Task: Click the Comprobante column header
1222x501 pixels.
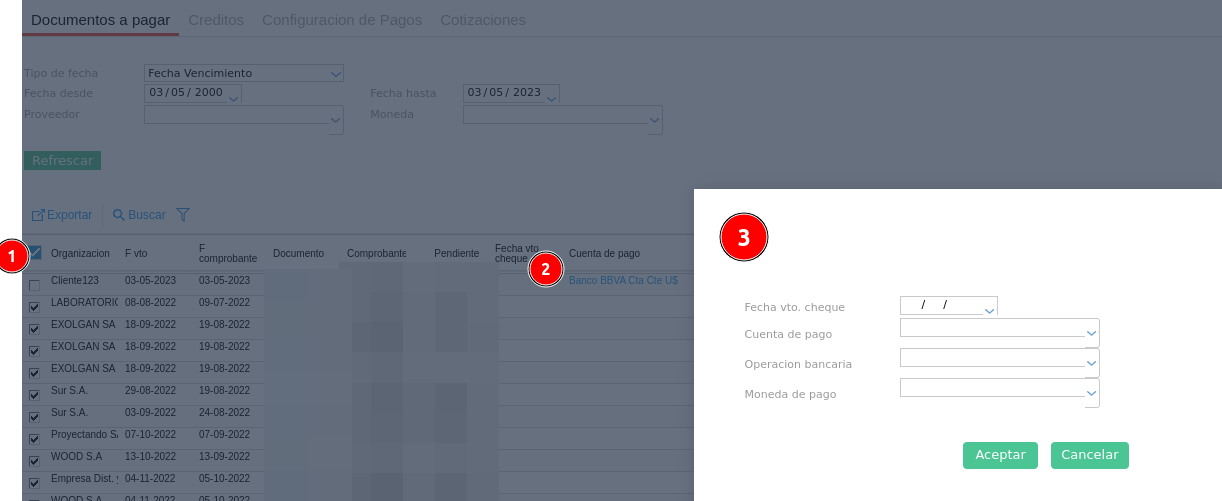Action: [x=377, y=254]
